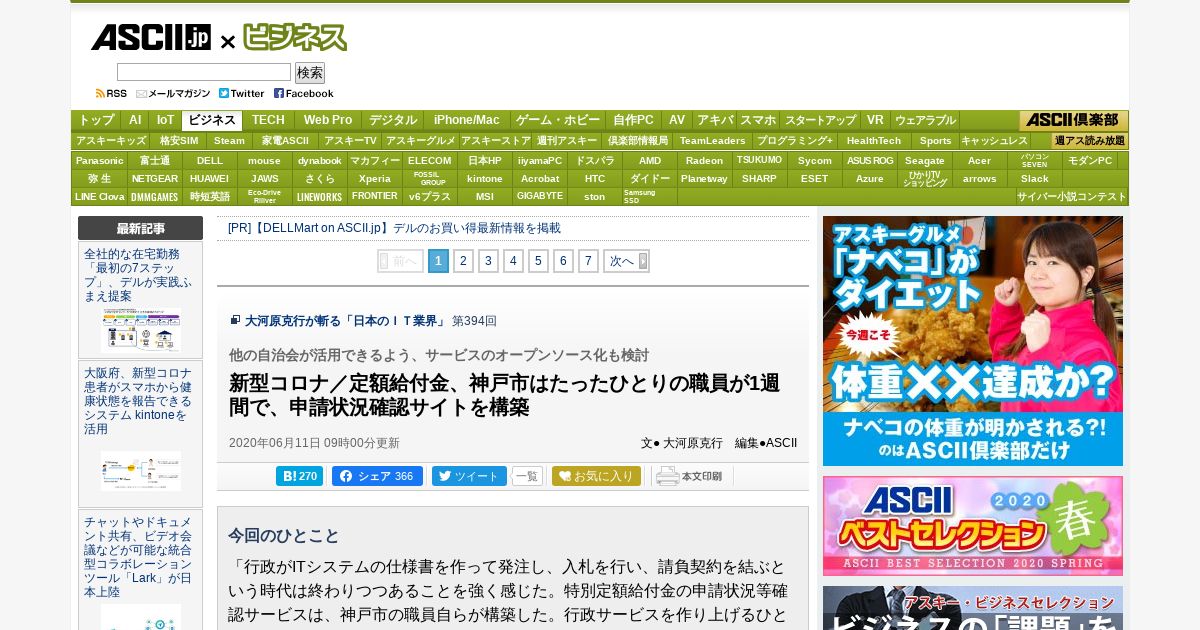
Task: Open the ASCII Twitter link
Action: click(x=242, y=93)
